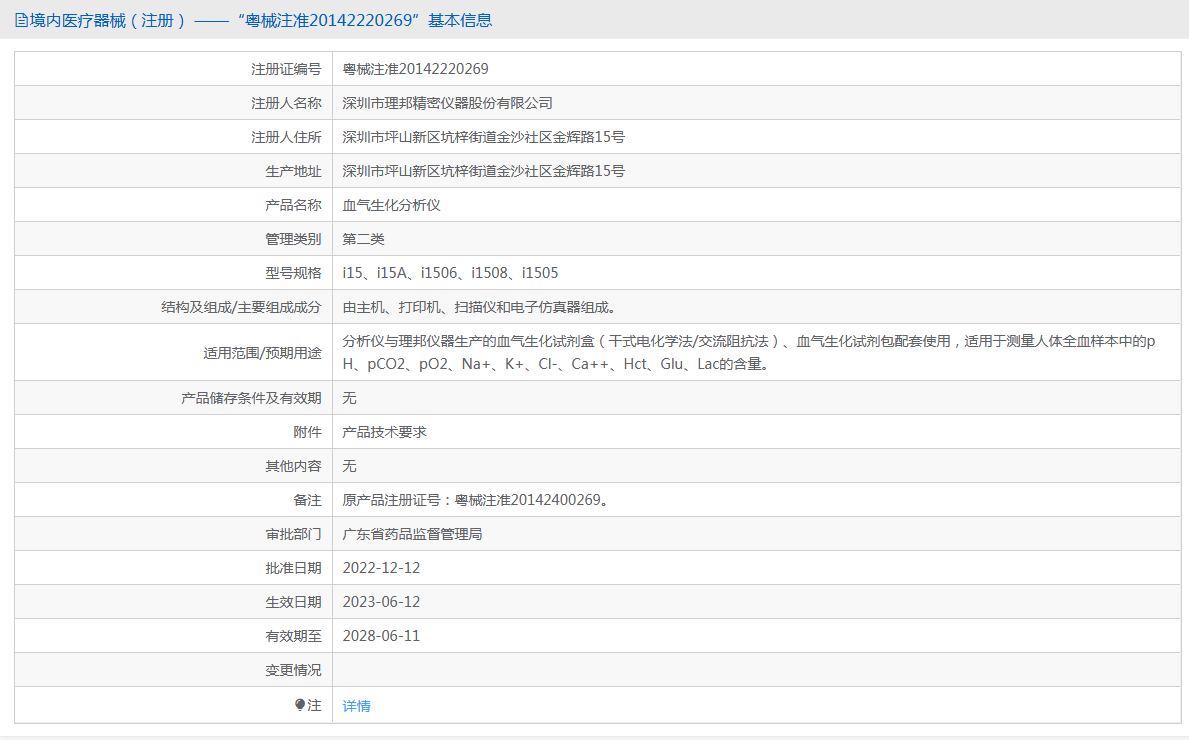Select expiry date 2028-06-11
The height and width of the screenshot is (740, 1189).
point(381,636)
